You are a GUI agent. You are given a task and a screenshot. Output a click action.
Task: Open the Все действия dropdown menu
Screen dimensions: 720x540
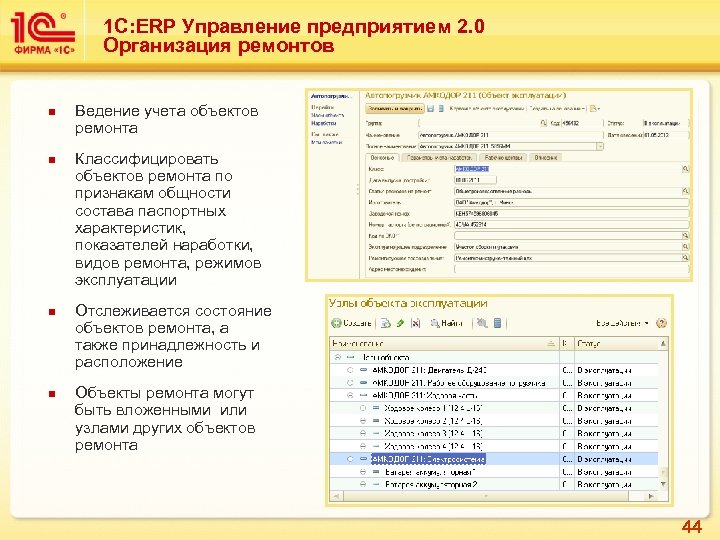(x=622, y=323)
